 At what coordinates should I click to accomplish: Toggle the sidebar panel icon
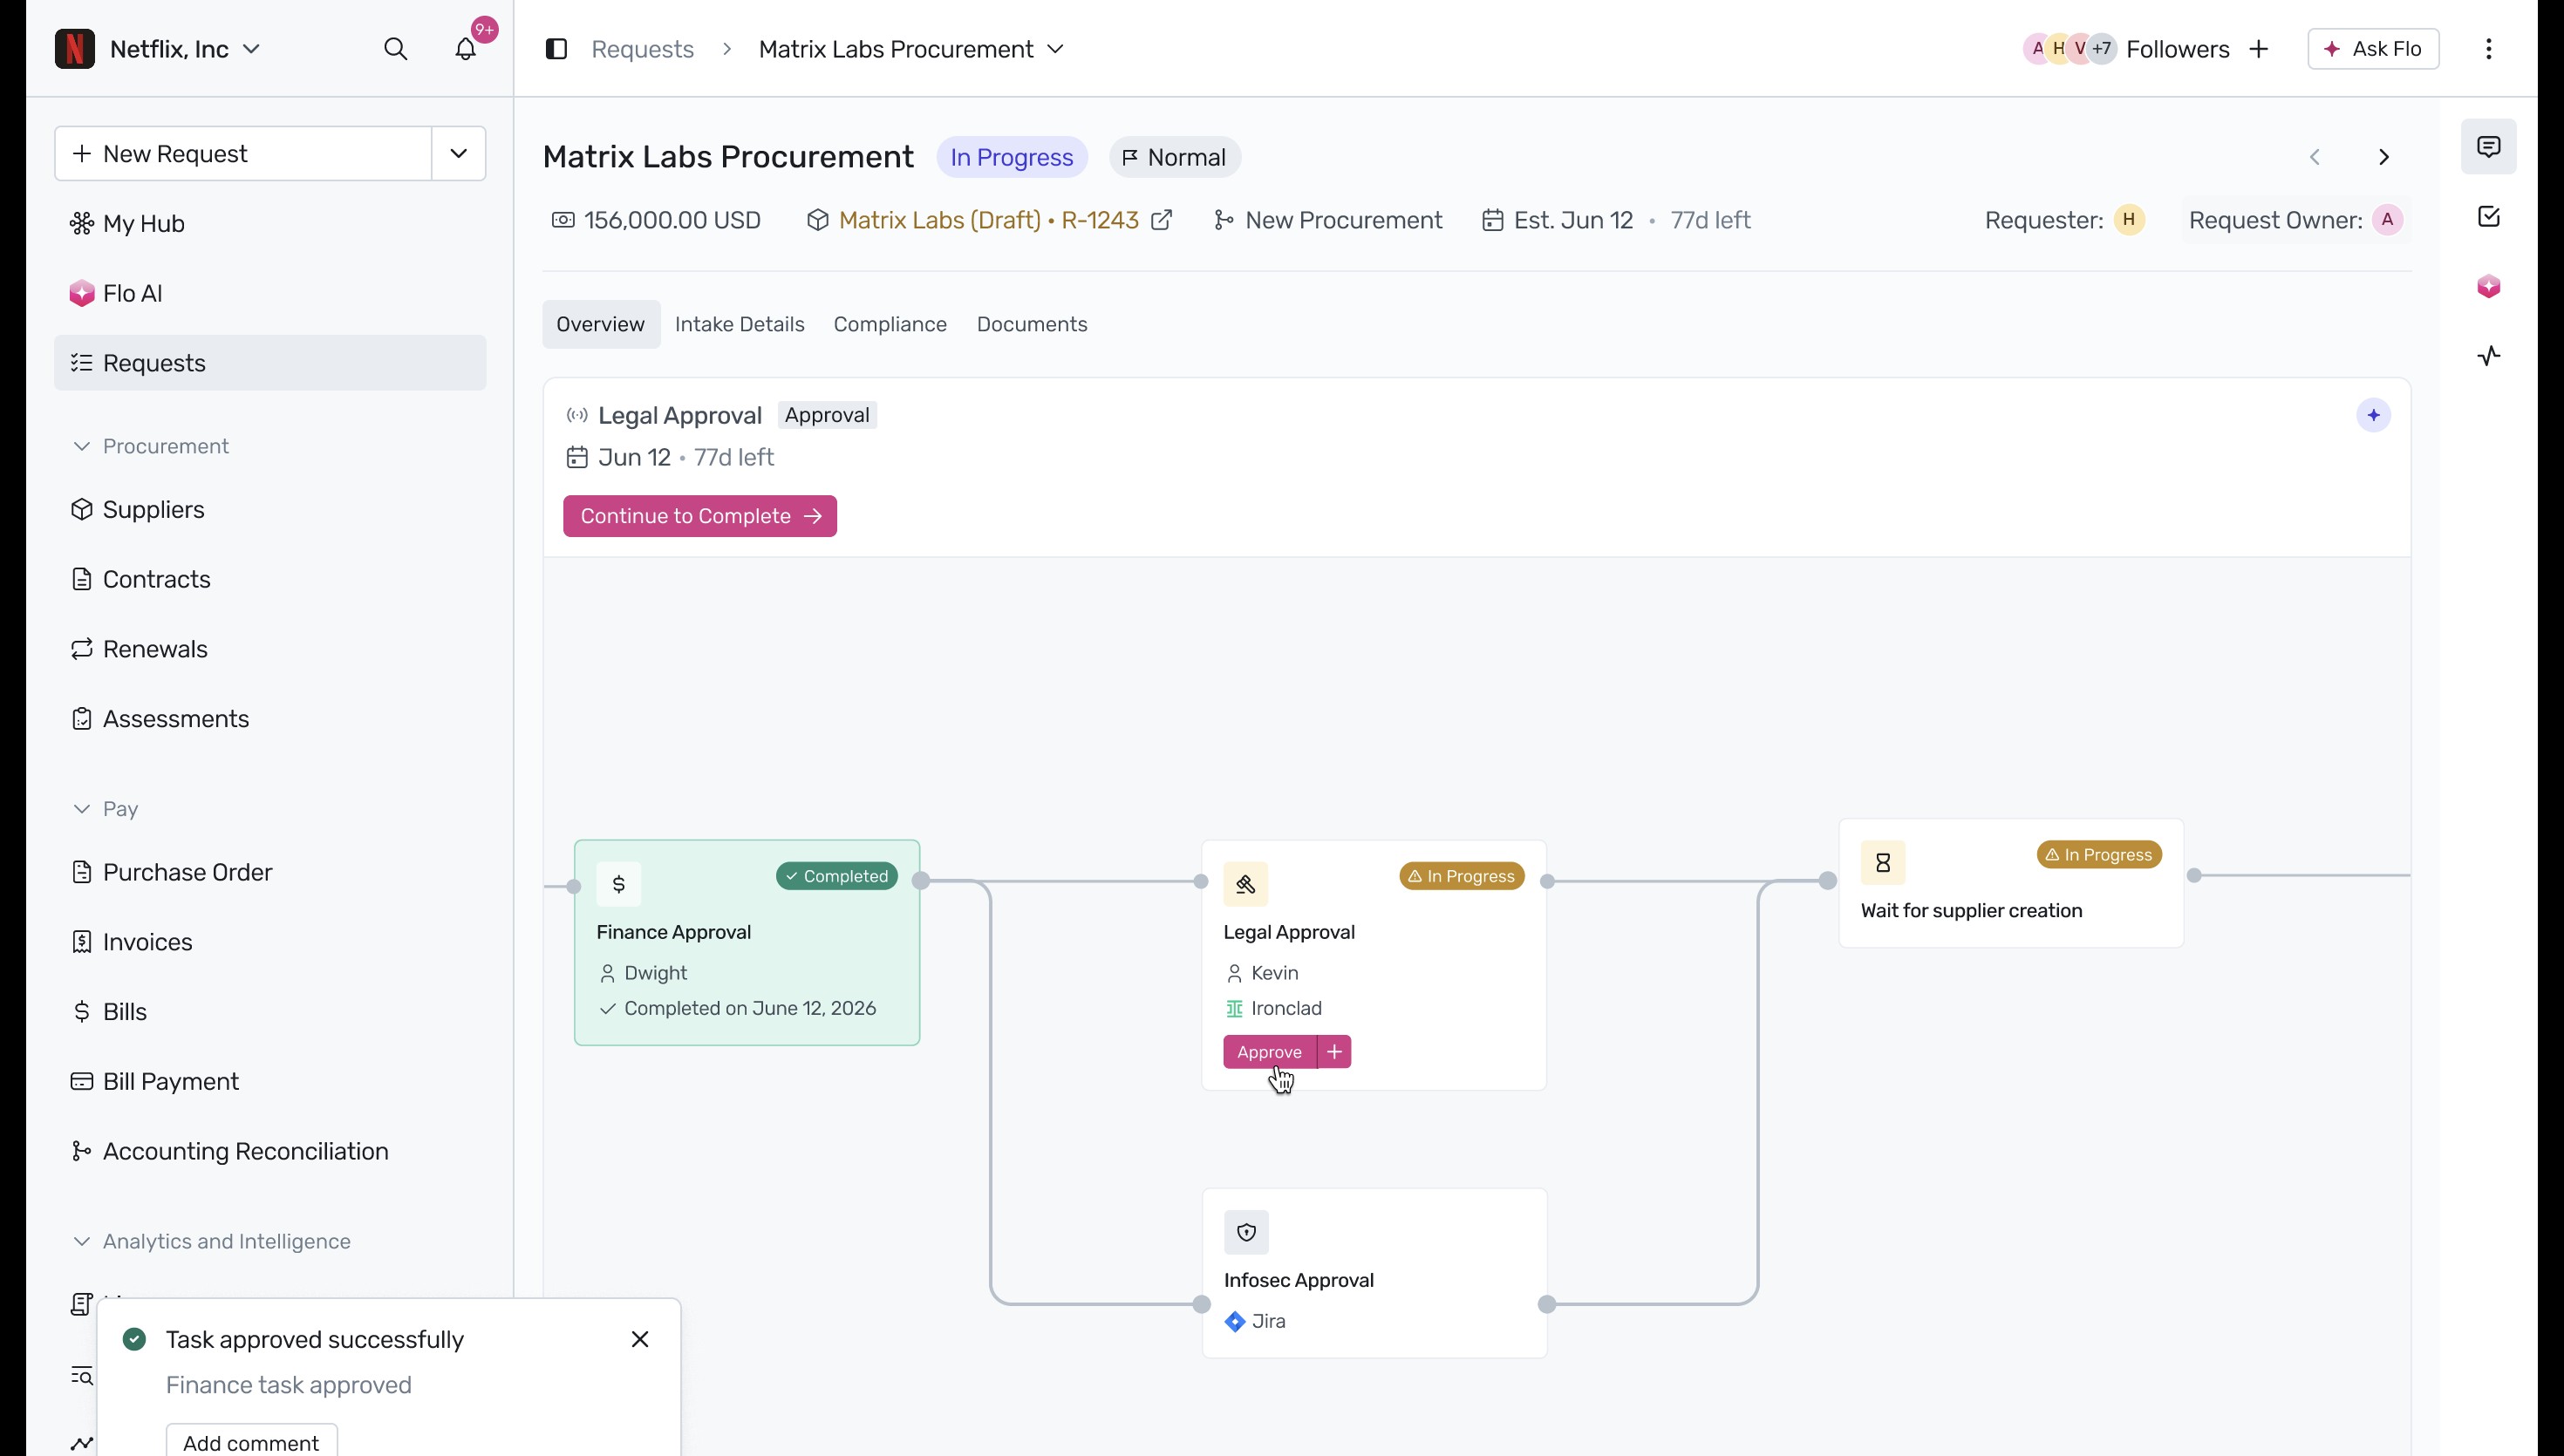557,49
